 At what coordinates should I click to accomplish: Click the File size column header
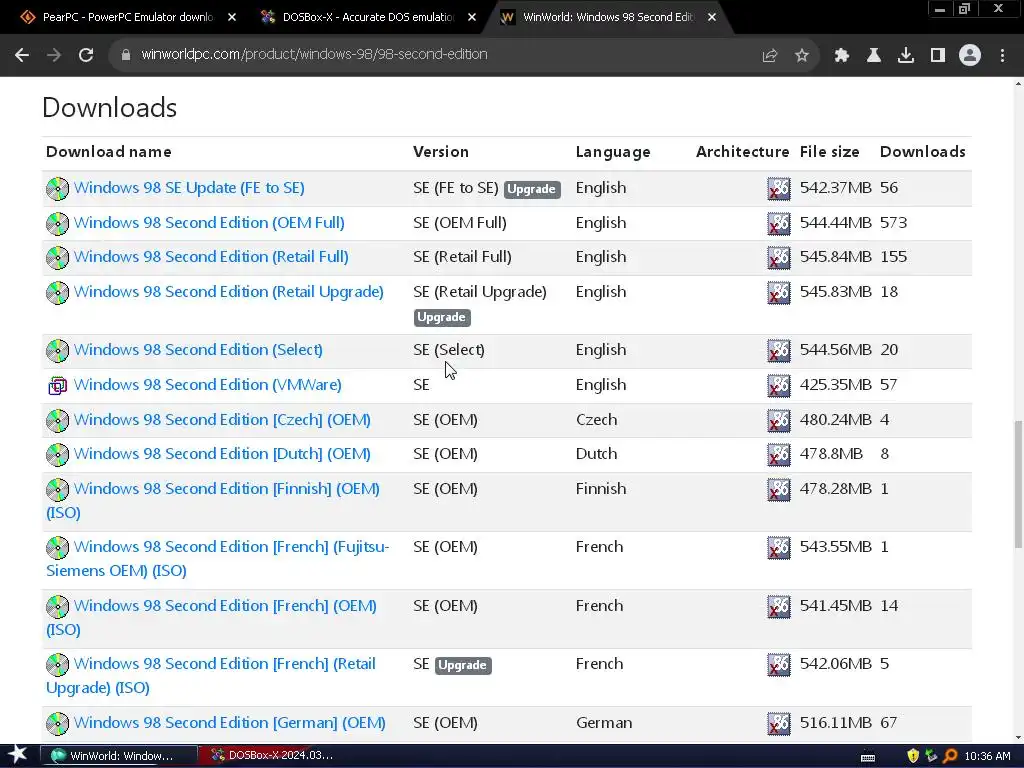829,152
